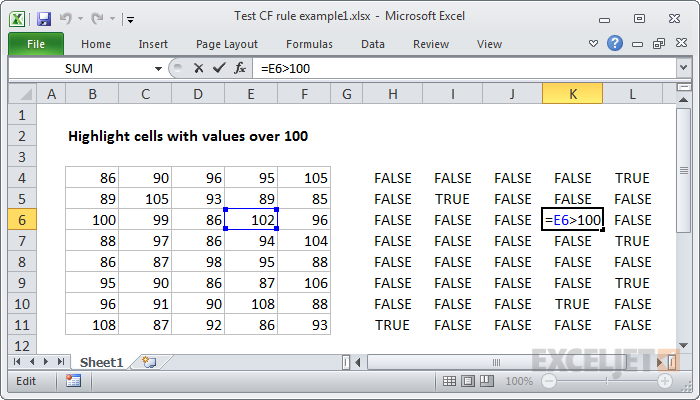Click the Select All corner button
Image resolution: width=700 pixels, height=400 pixels.
click(x=23, y=94)
